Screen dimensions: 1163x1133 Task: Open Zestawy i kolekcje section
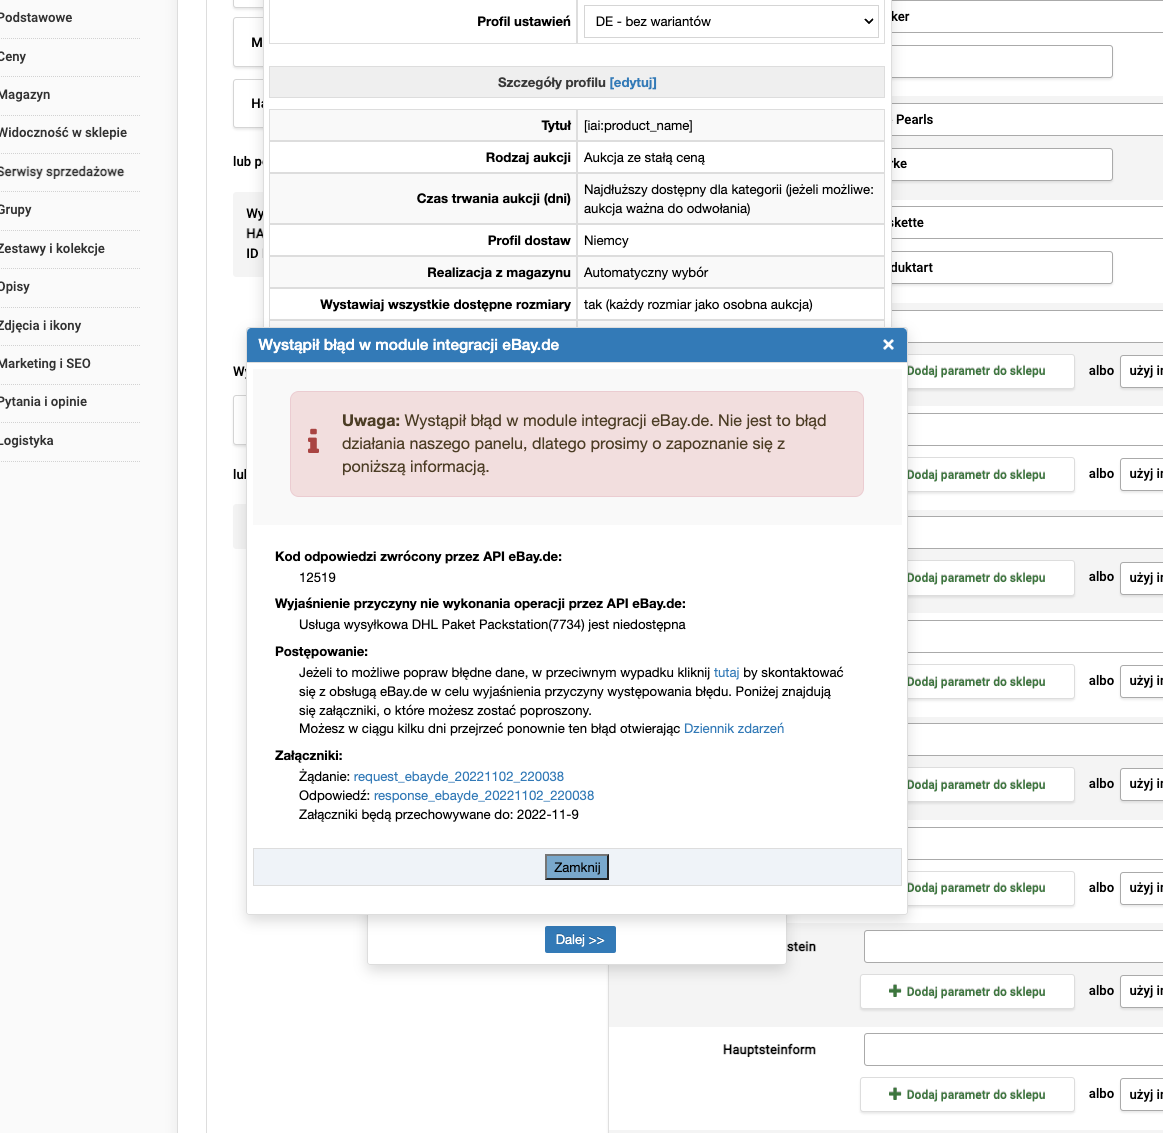point(52,248)
